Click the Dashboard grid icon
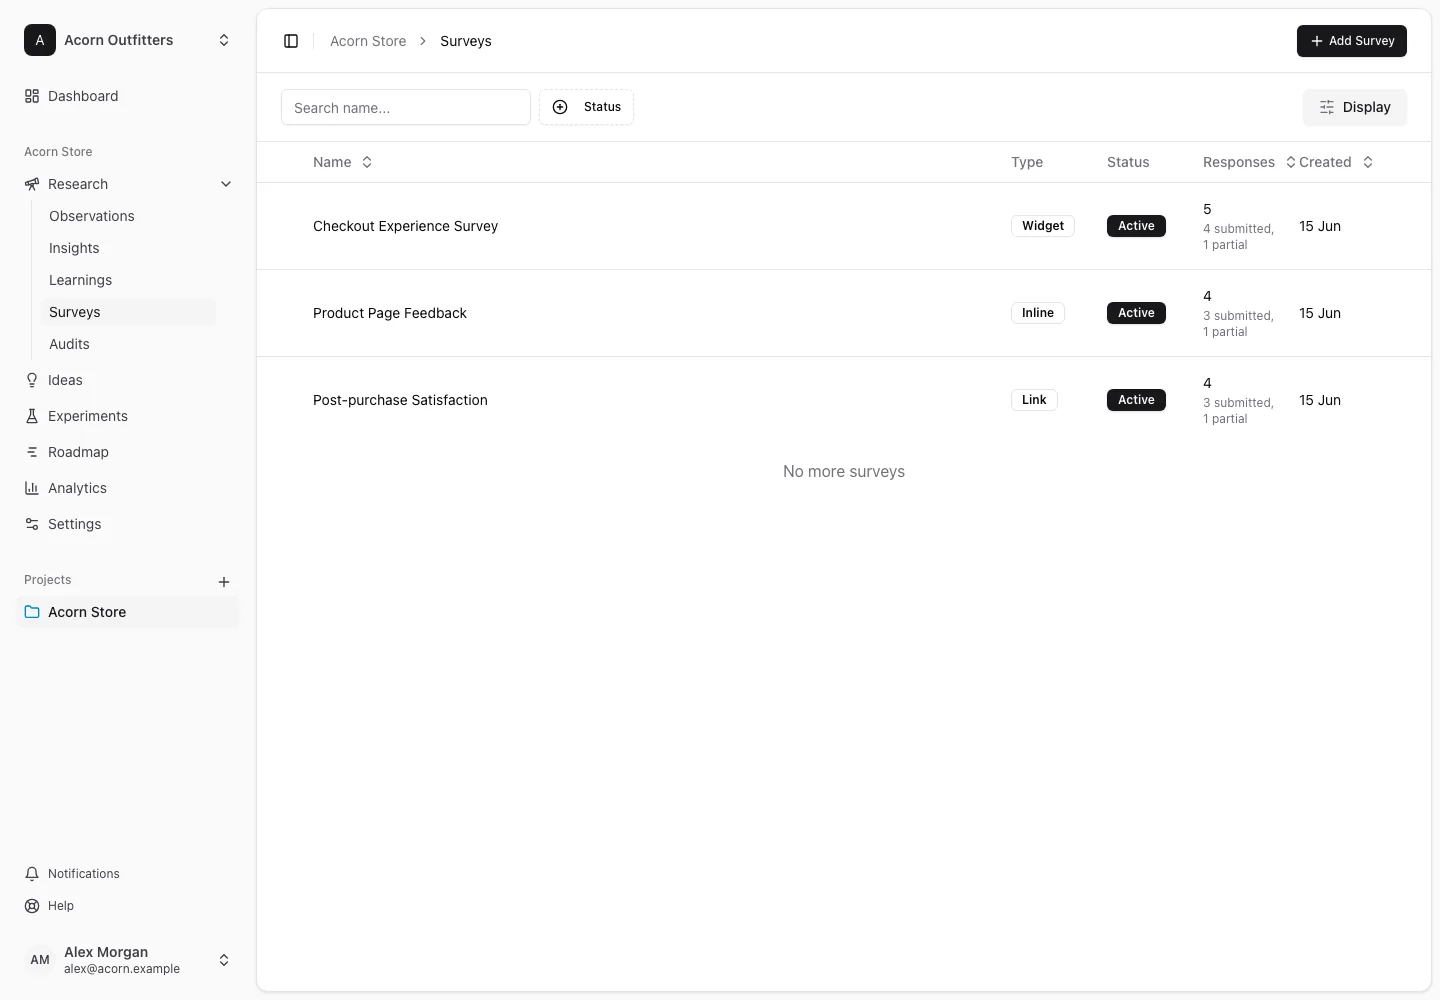Viewport: 1440px width, 1000px height. (x=32, y=96)
